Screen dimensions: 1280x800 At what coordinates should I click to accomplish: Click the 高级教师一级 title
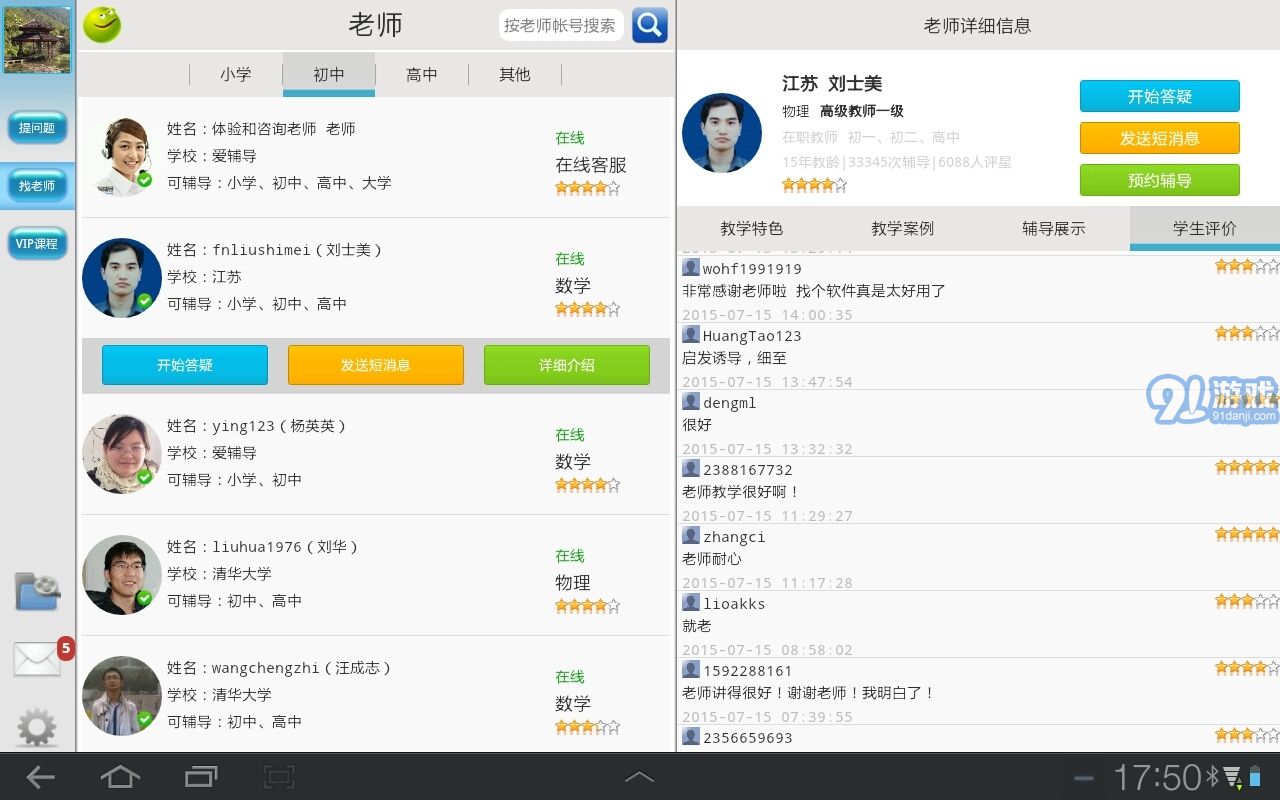[862, 111]
